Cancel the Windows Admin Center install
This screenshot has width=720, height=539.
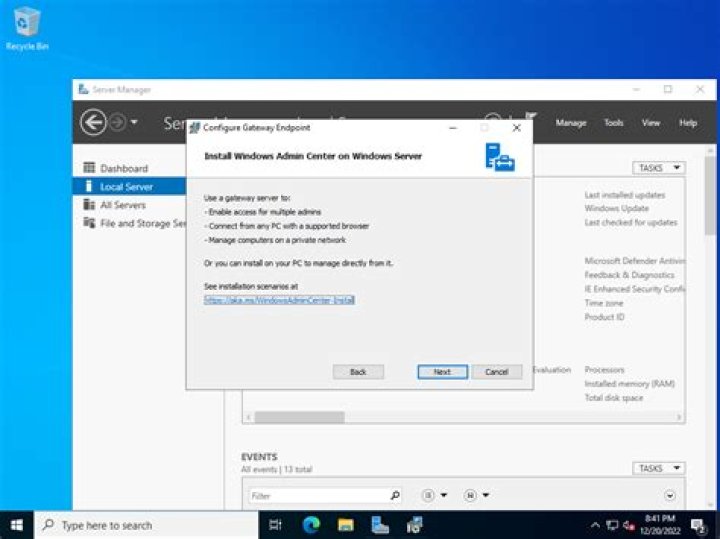tap(497, 371)
